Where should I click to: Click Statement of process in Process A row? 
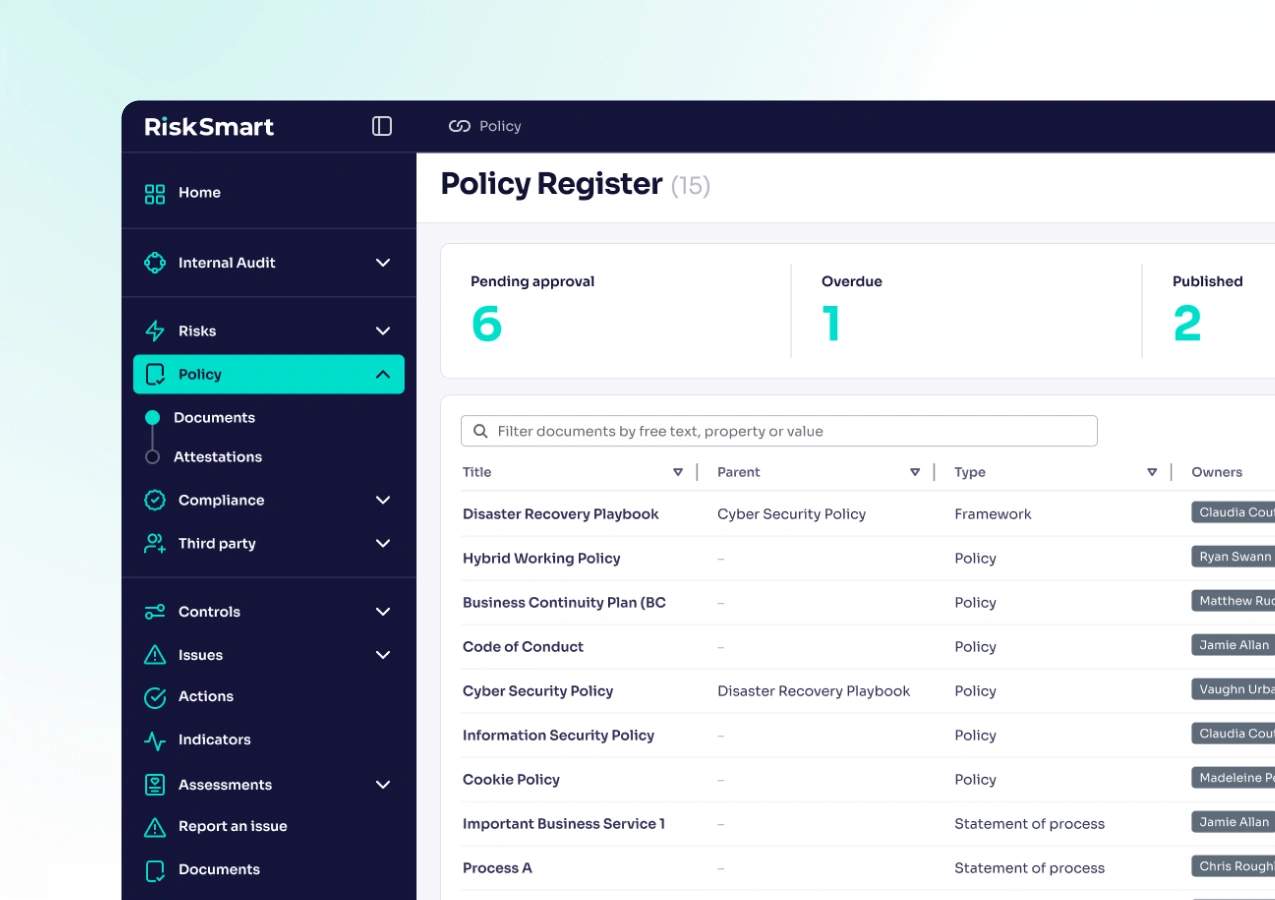(1030, 868)
